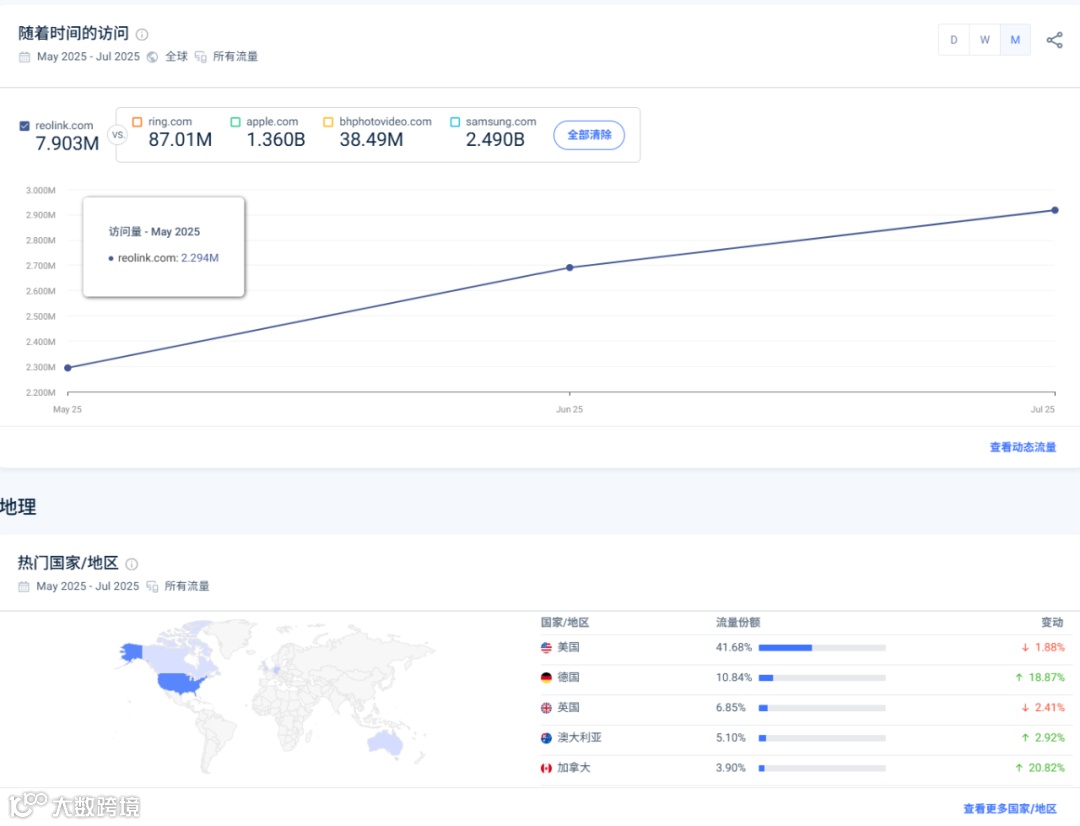Click the 加拿大 3.90% traffic share bar
The height and width of the screenshot is (826, 1080).
pyautogui.click(x=822, y=768)
